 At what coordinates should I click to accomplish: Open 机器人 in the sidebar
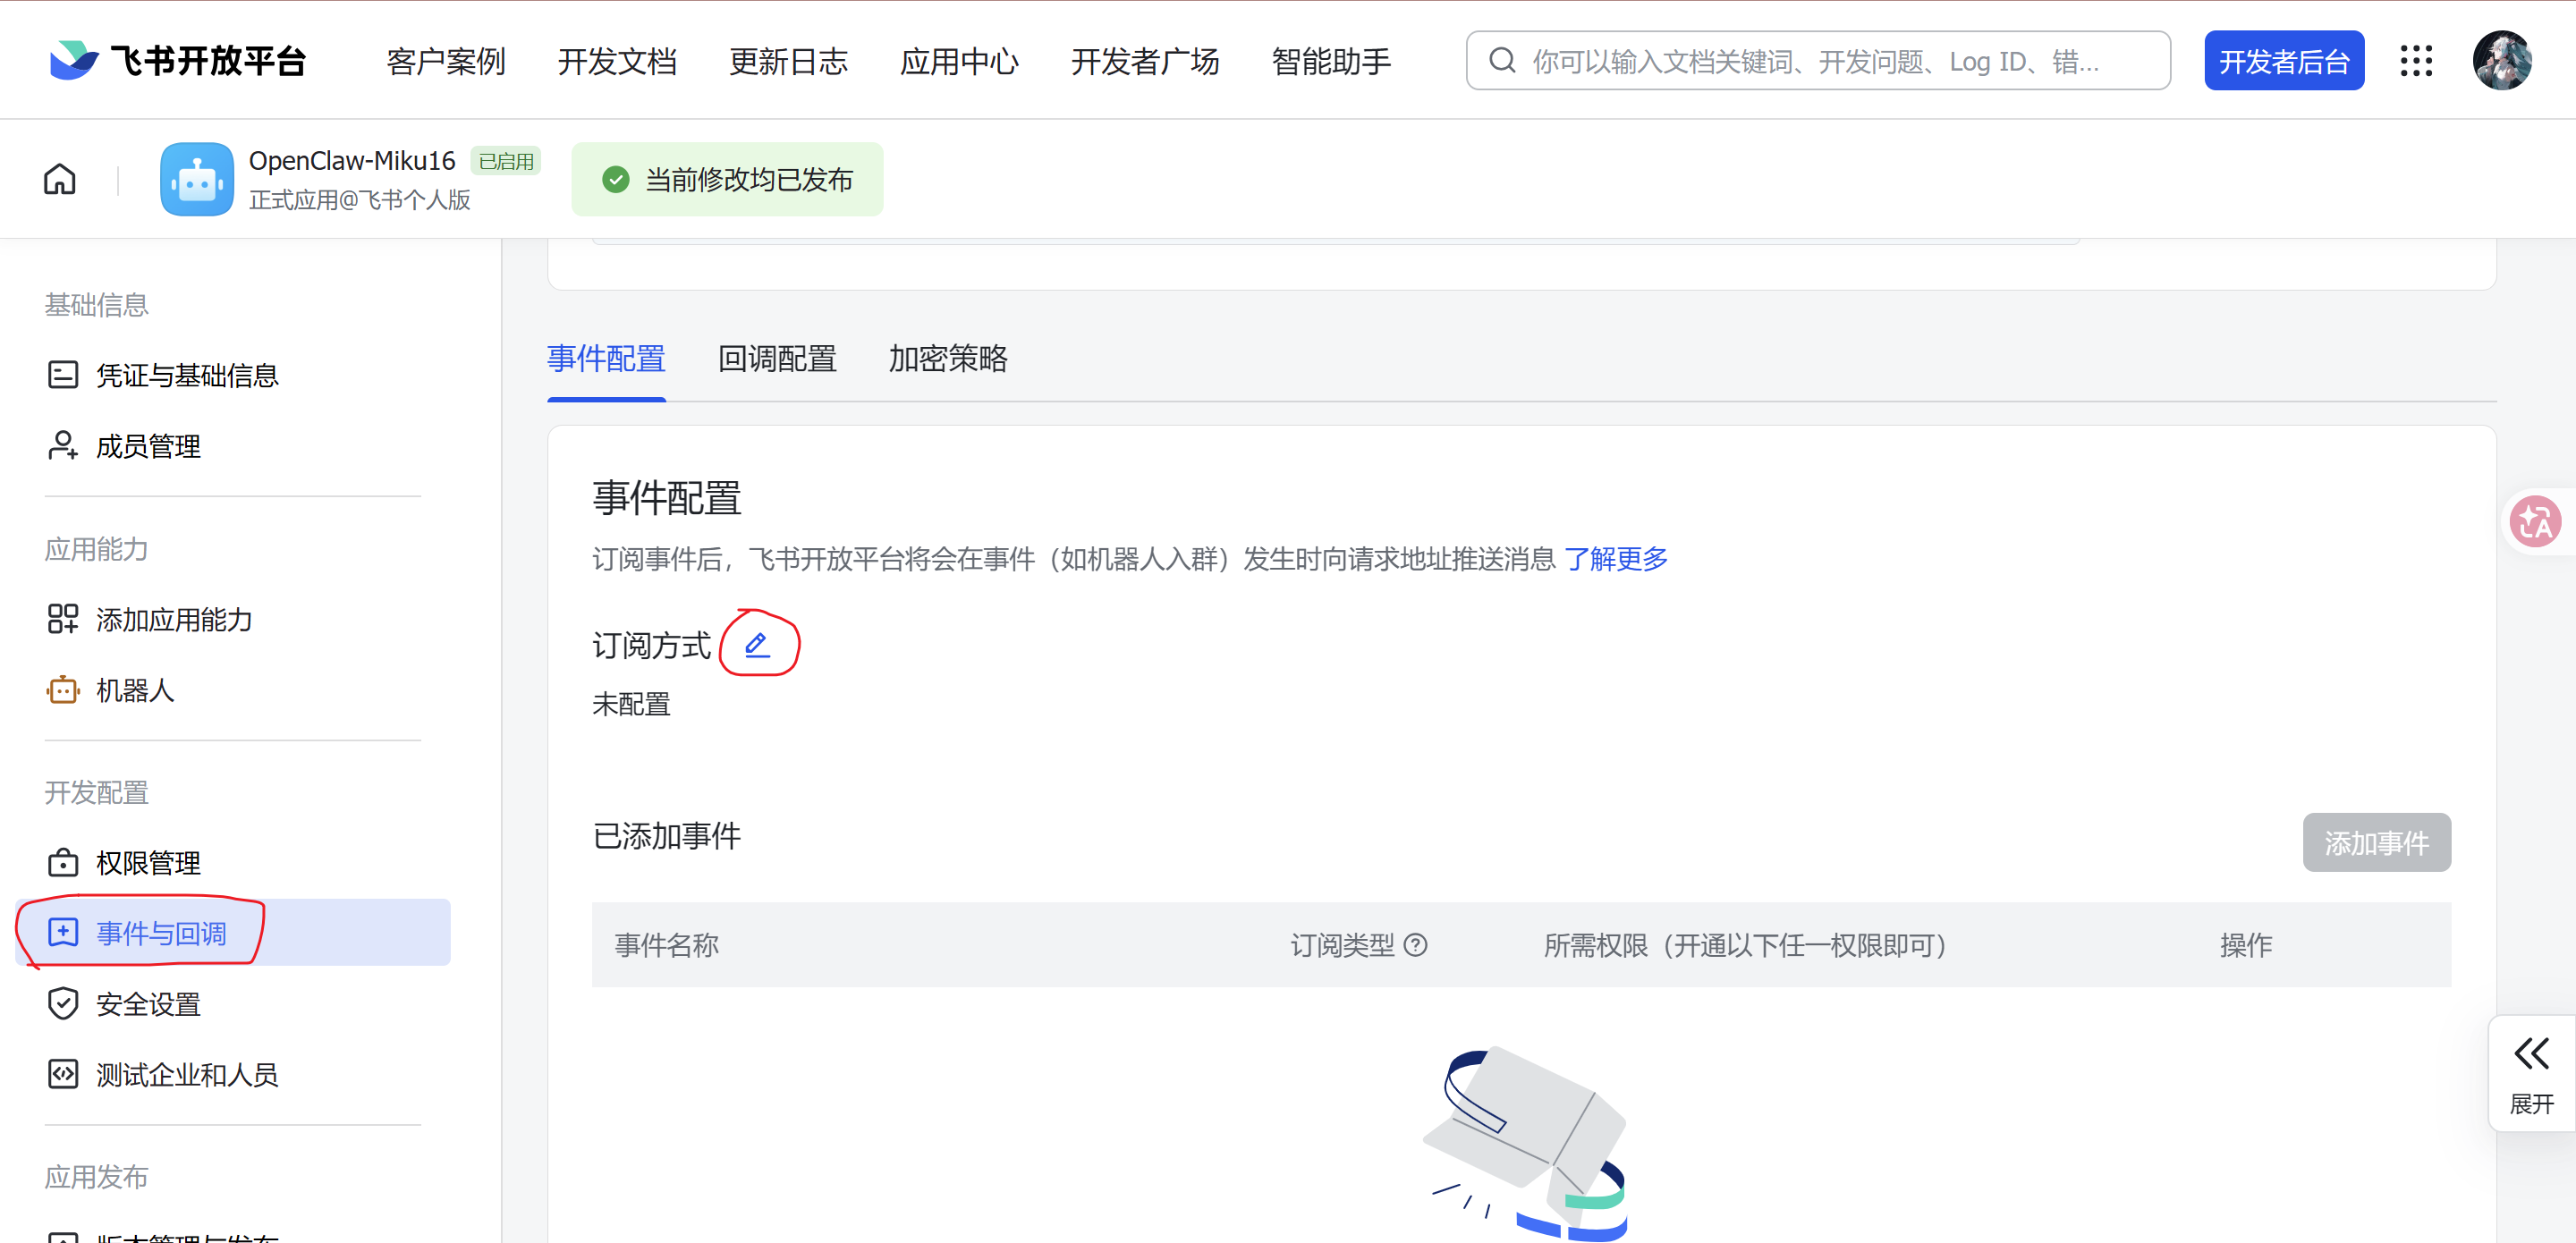point(135,690)
